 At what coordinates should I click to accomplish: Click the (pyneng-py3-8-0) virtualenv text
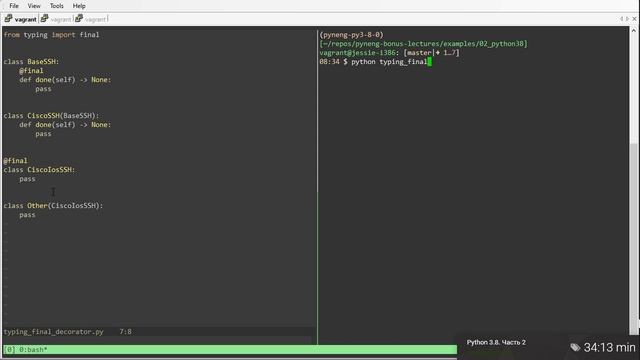[x=351, y=35]
